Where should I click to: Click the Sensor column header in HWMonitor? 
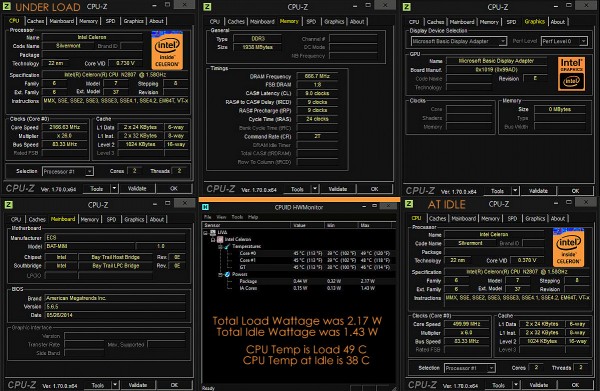tap(246, 225)
